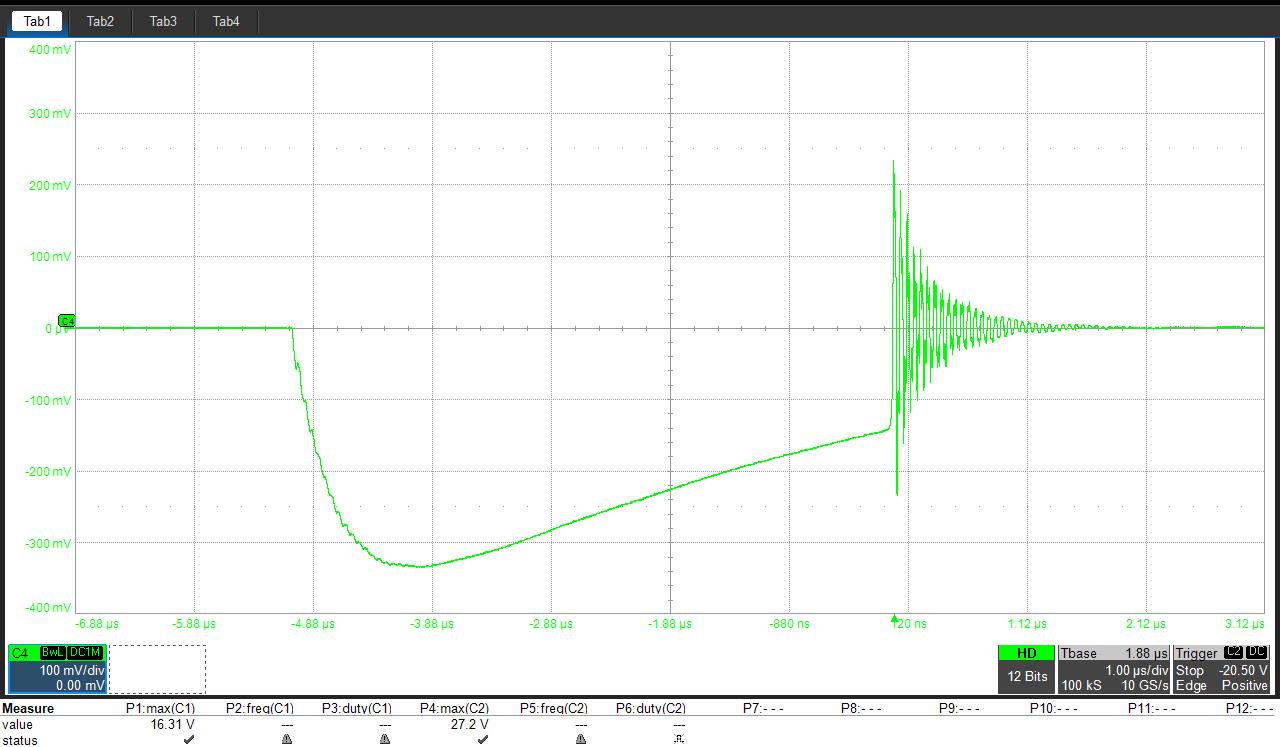
Task: Click the P2 status warning icon
Action: tap(287, 740)
